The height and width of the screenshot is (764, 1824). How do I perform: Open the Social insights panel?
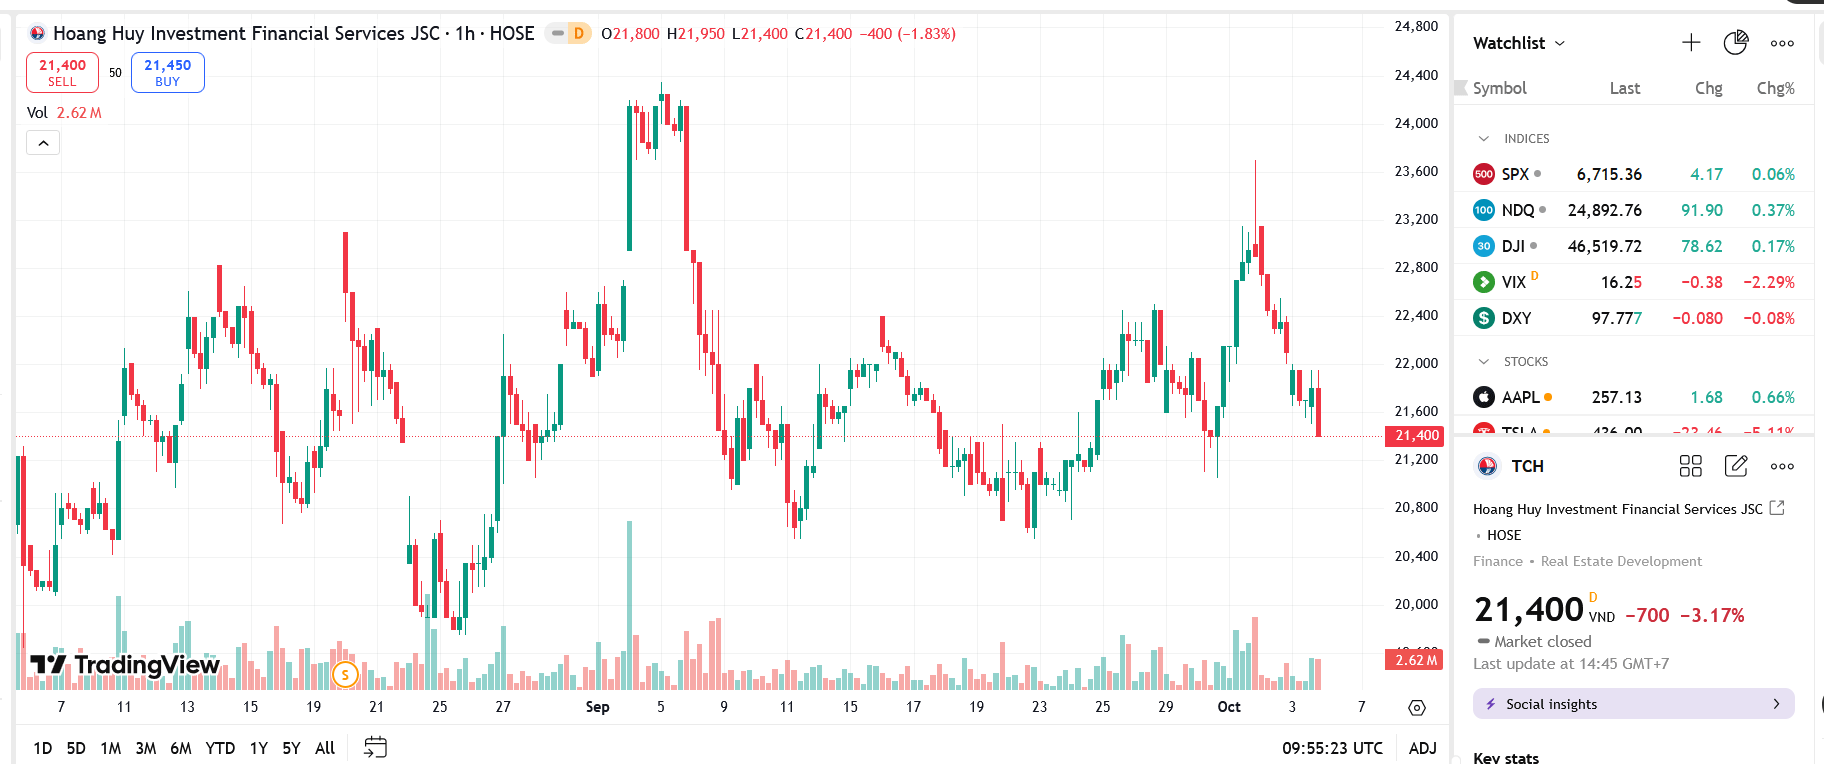1633,704
